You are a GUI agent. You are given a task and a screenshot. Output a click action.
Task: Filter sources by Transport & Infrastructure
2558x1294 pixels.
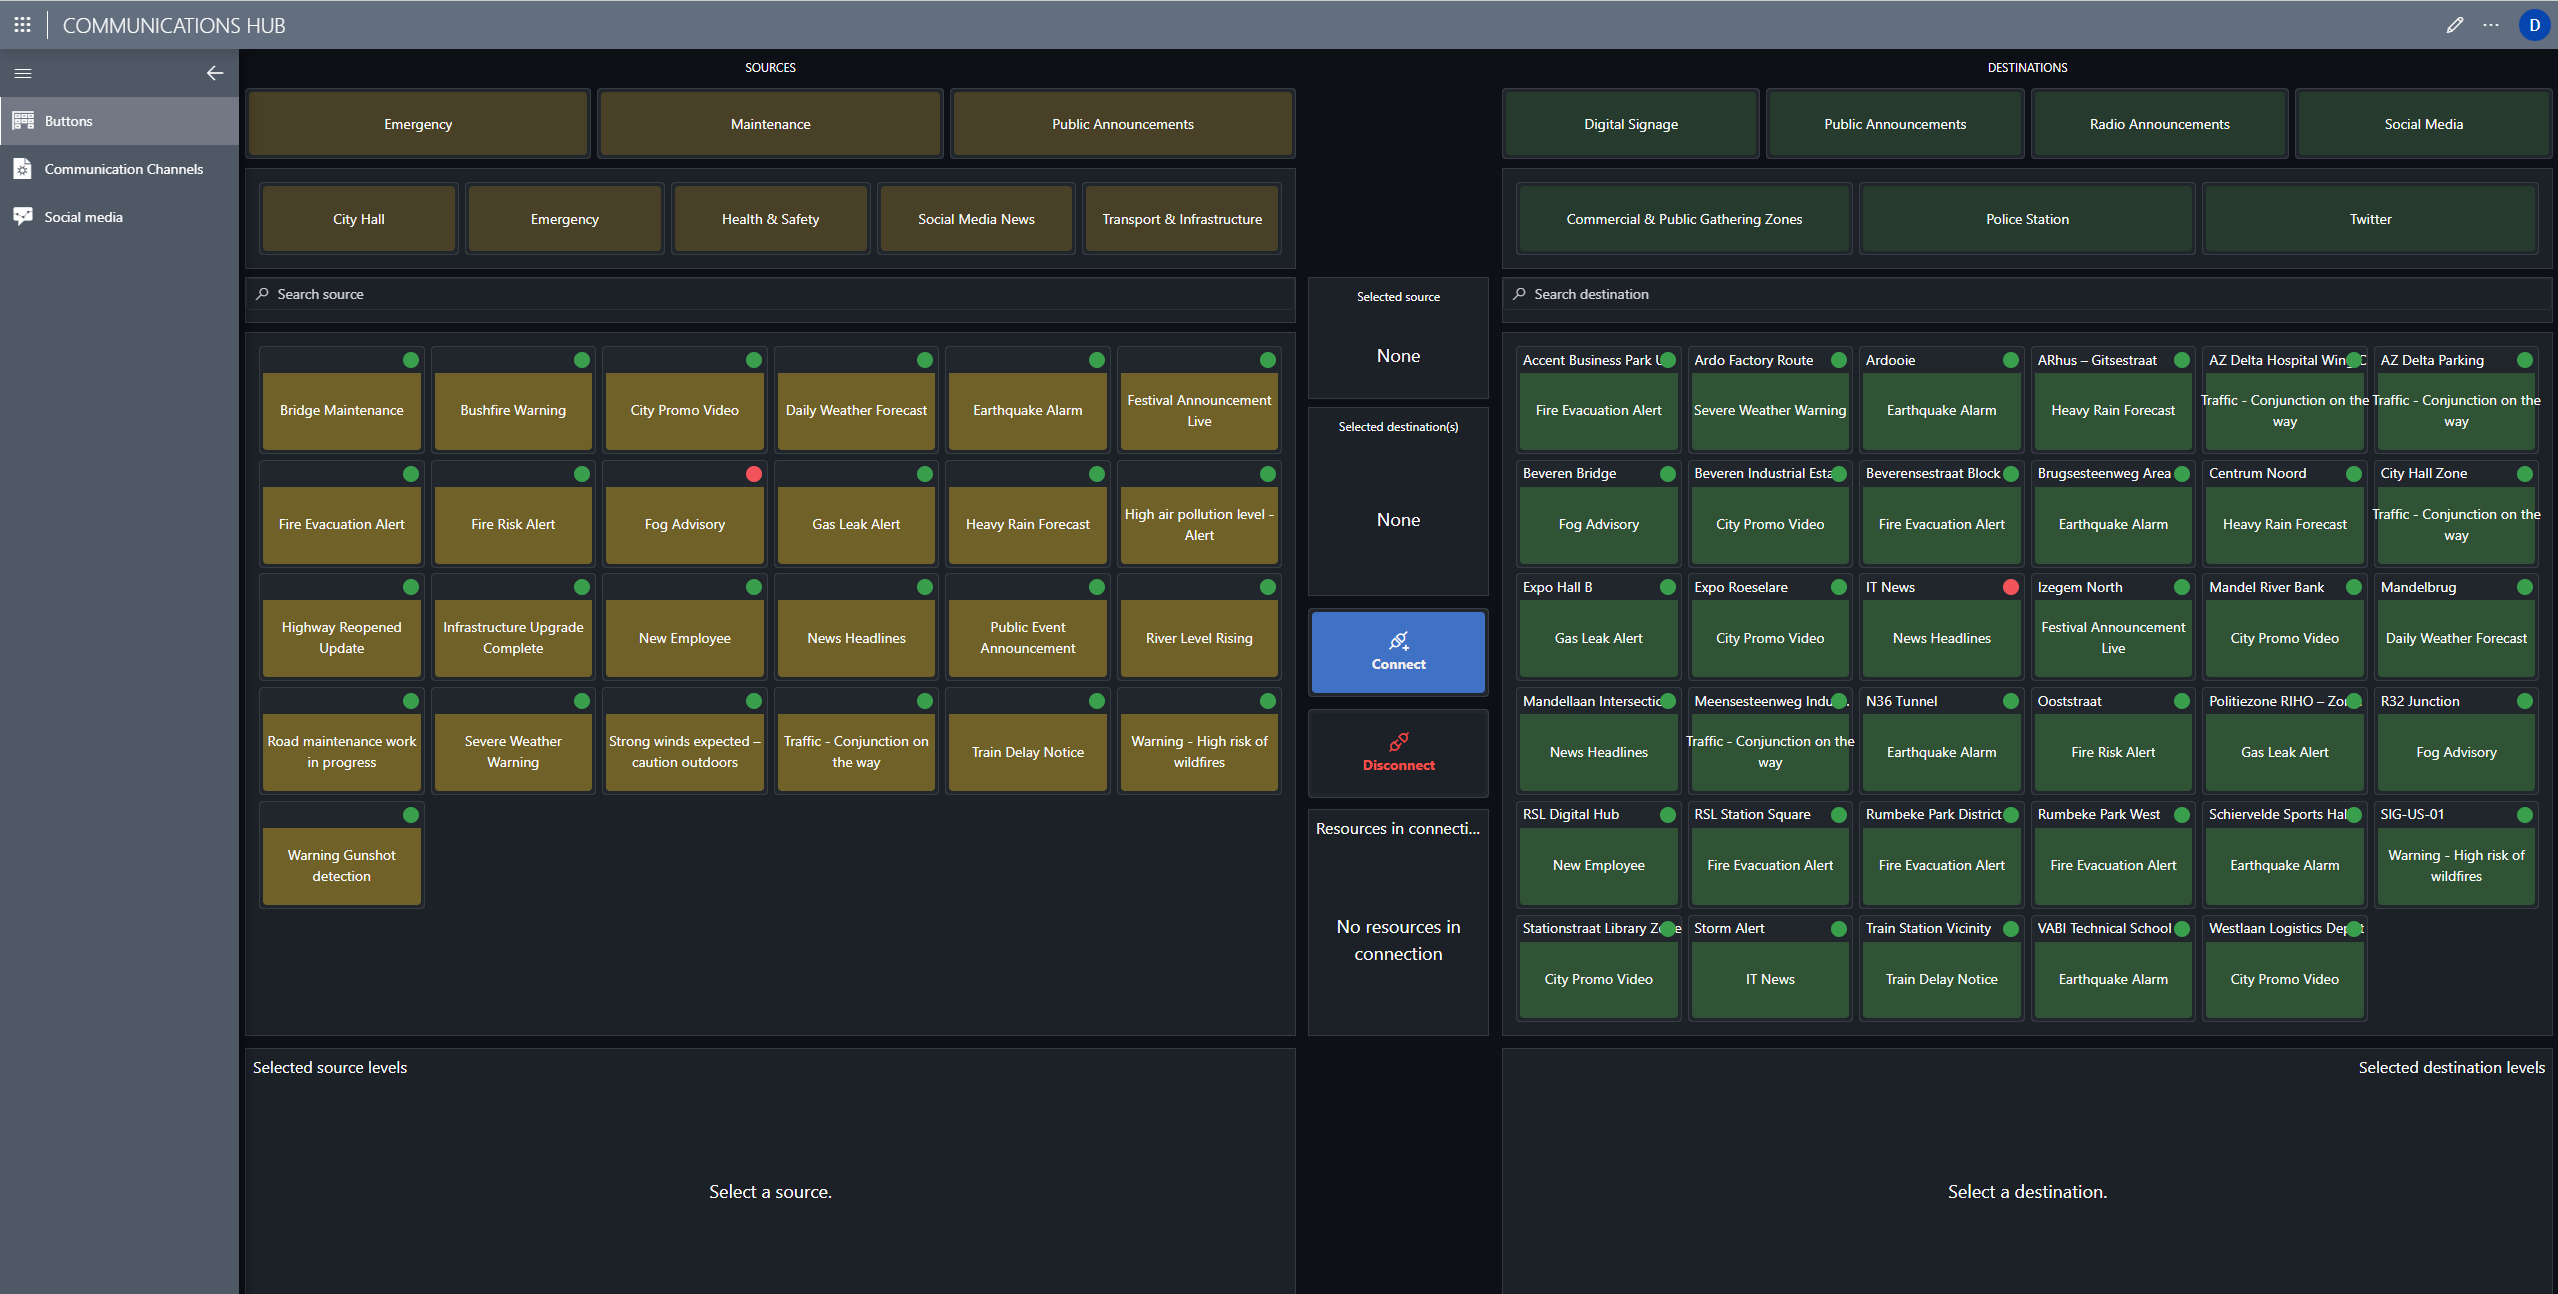[x=1181, y=219]
